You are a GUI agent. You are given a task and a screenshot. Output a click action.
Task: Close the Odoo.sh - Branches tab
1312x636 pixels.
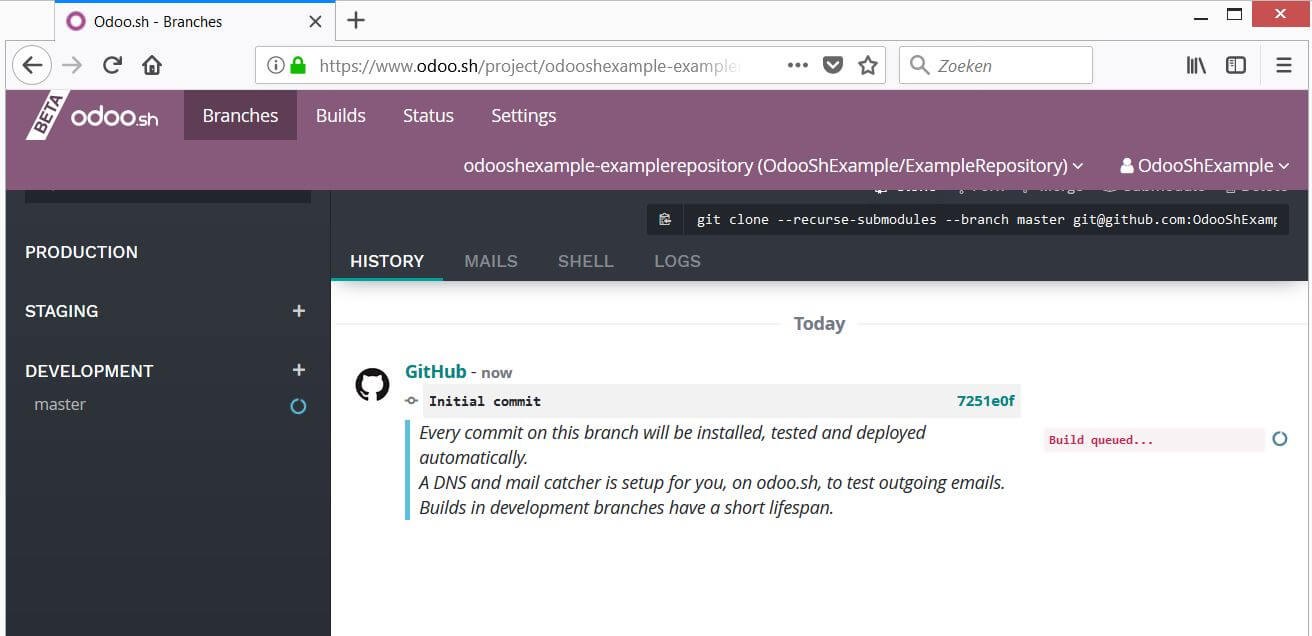coord(313,21)
